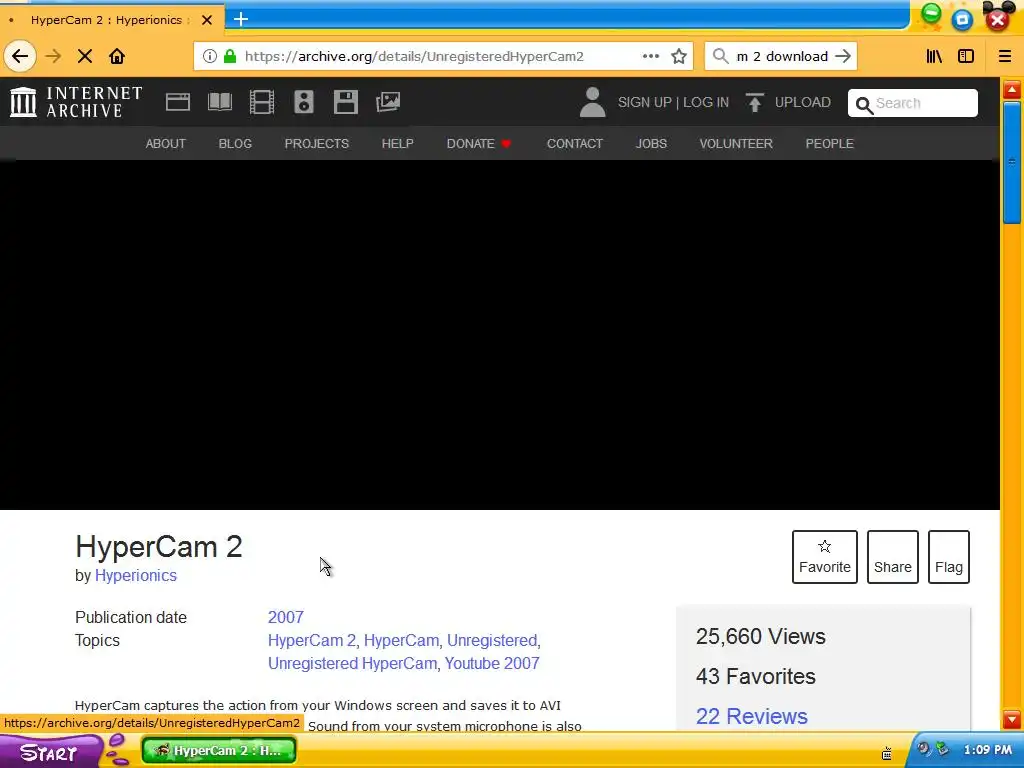Open the Video film icon

point(262,102)
